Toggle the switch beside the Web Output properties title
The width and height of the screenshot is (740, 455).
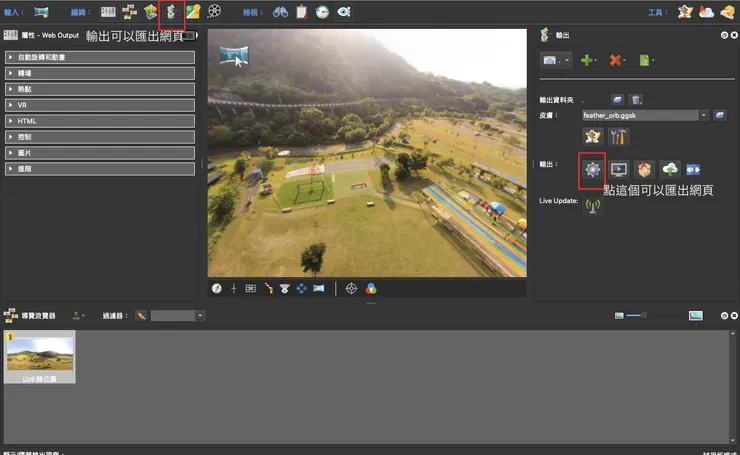[x=191, y=34]
